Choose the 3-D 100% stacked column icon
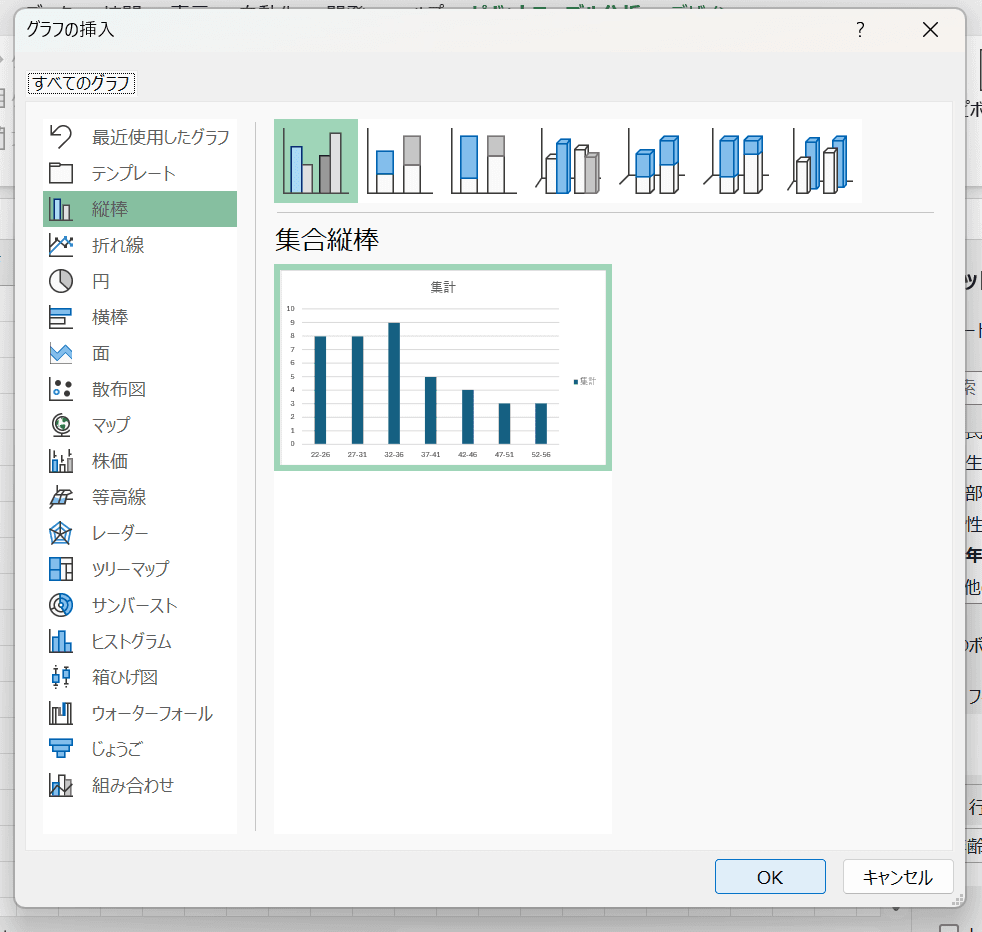This screenshot has width=982, height=932. (x=736, y=162)
